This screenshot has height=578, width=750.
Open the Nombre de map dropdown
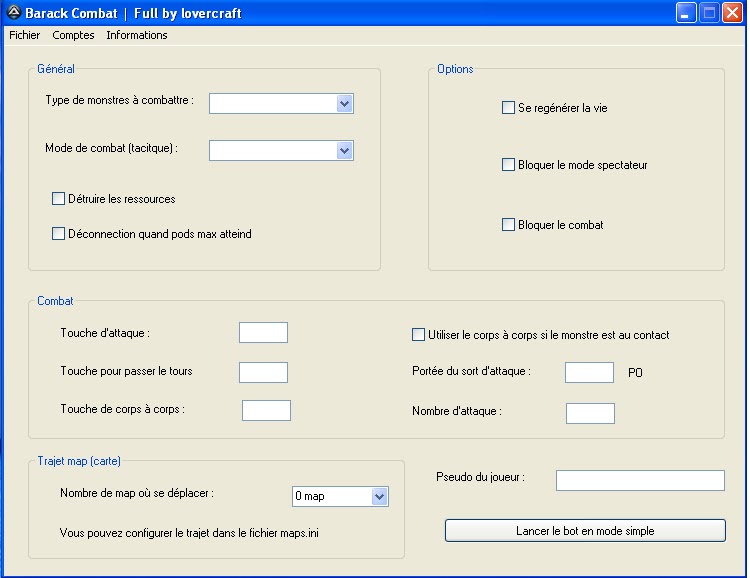pos(380,497)
